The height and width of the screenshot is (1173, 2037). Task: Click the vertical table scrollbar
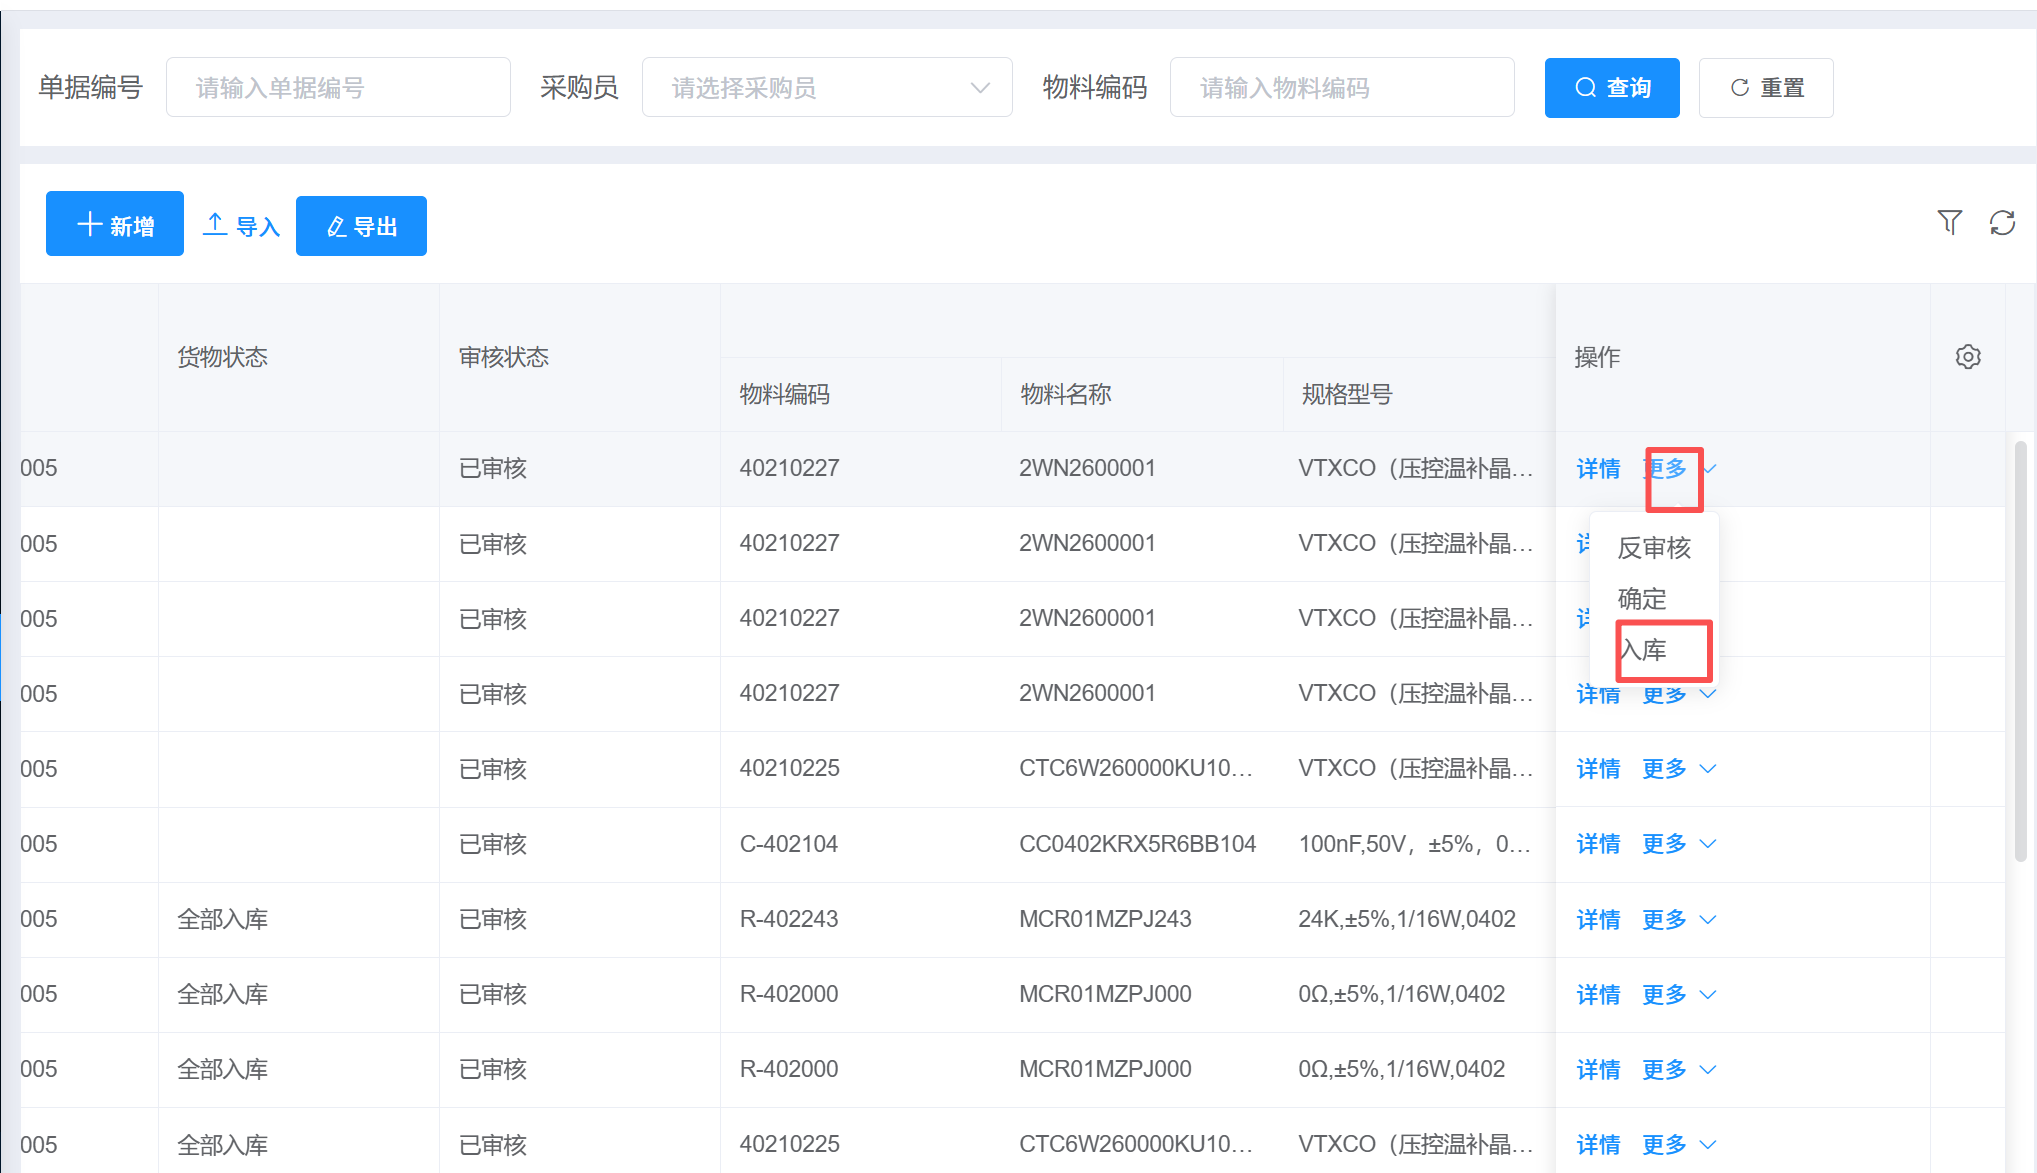click(x=2019, y=650)
